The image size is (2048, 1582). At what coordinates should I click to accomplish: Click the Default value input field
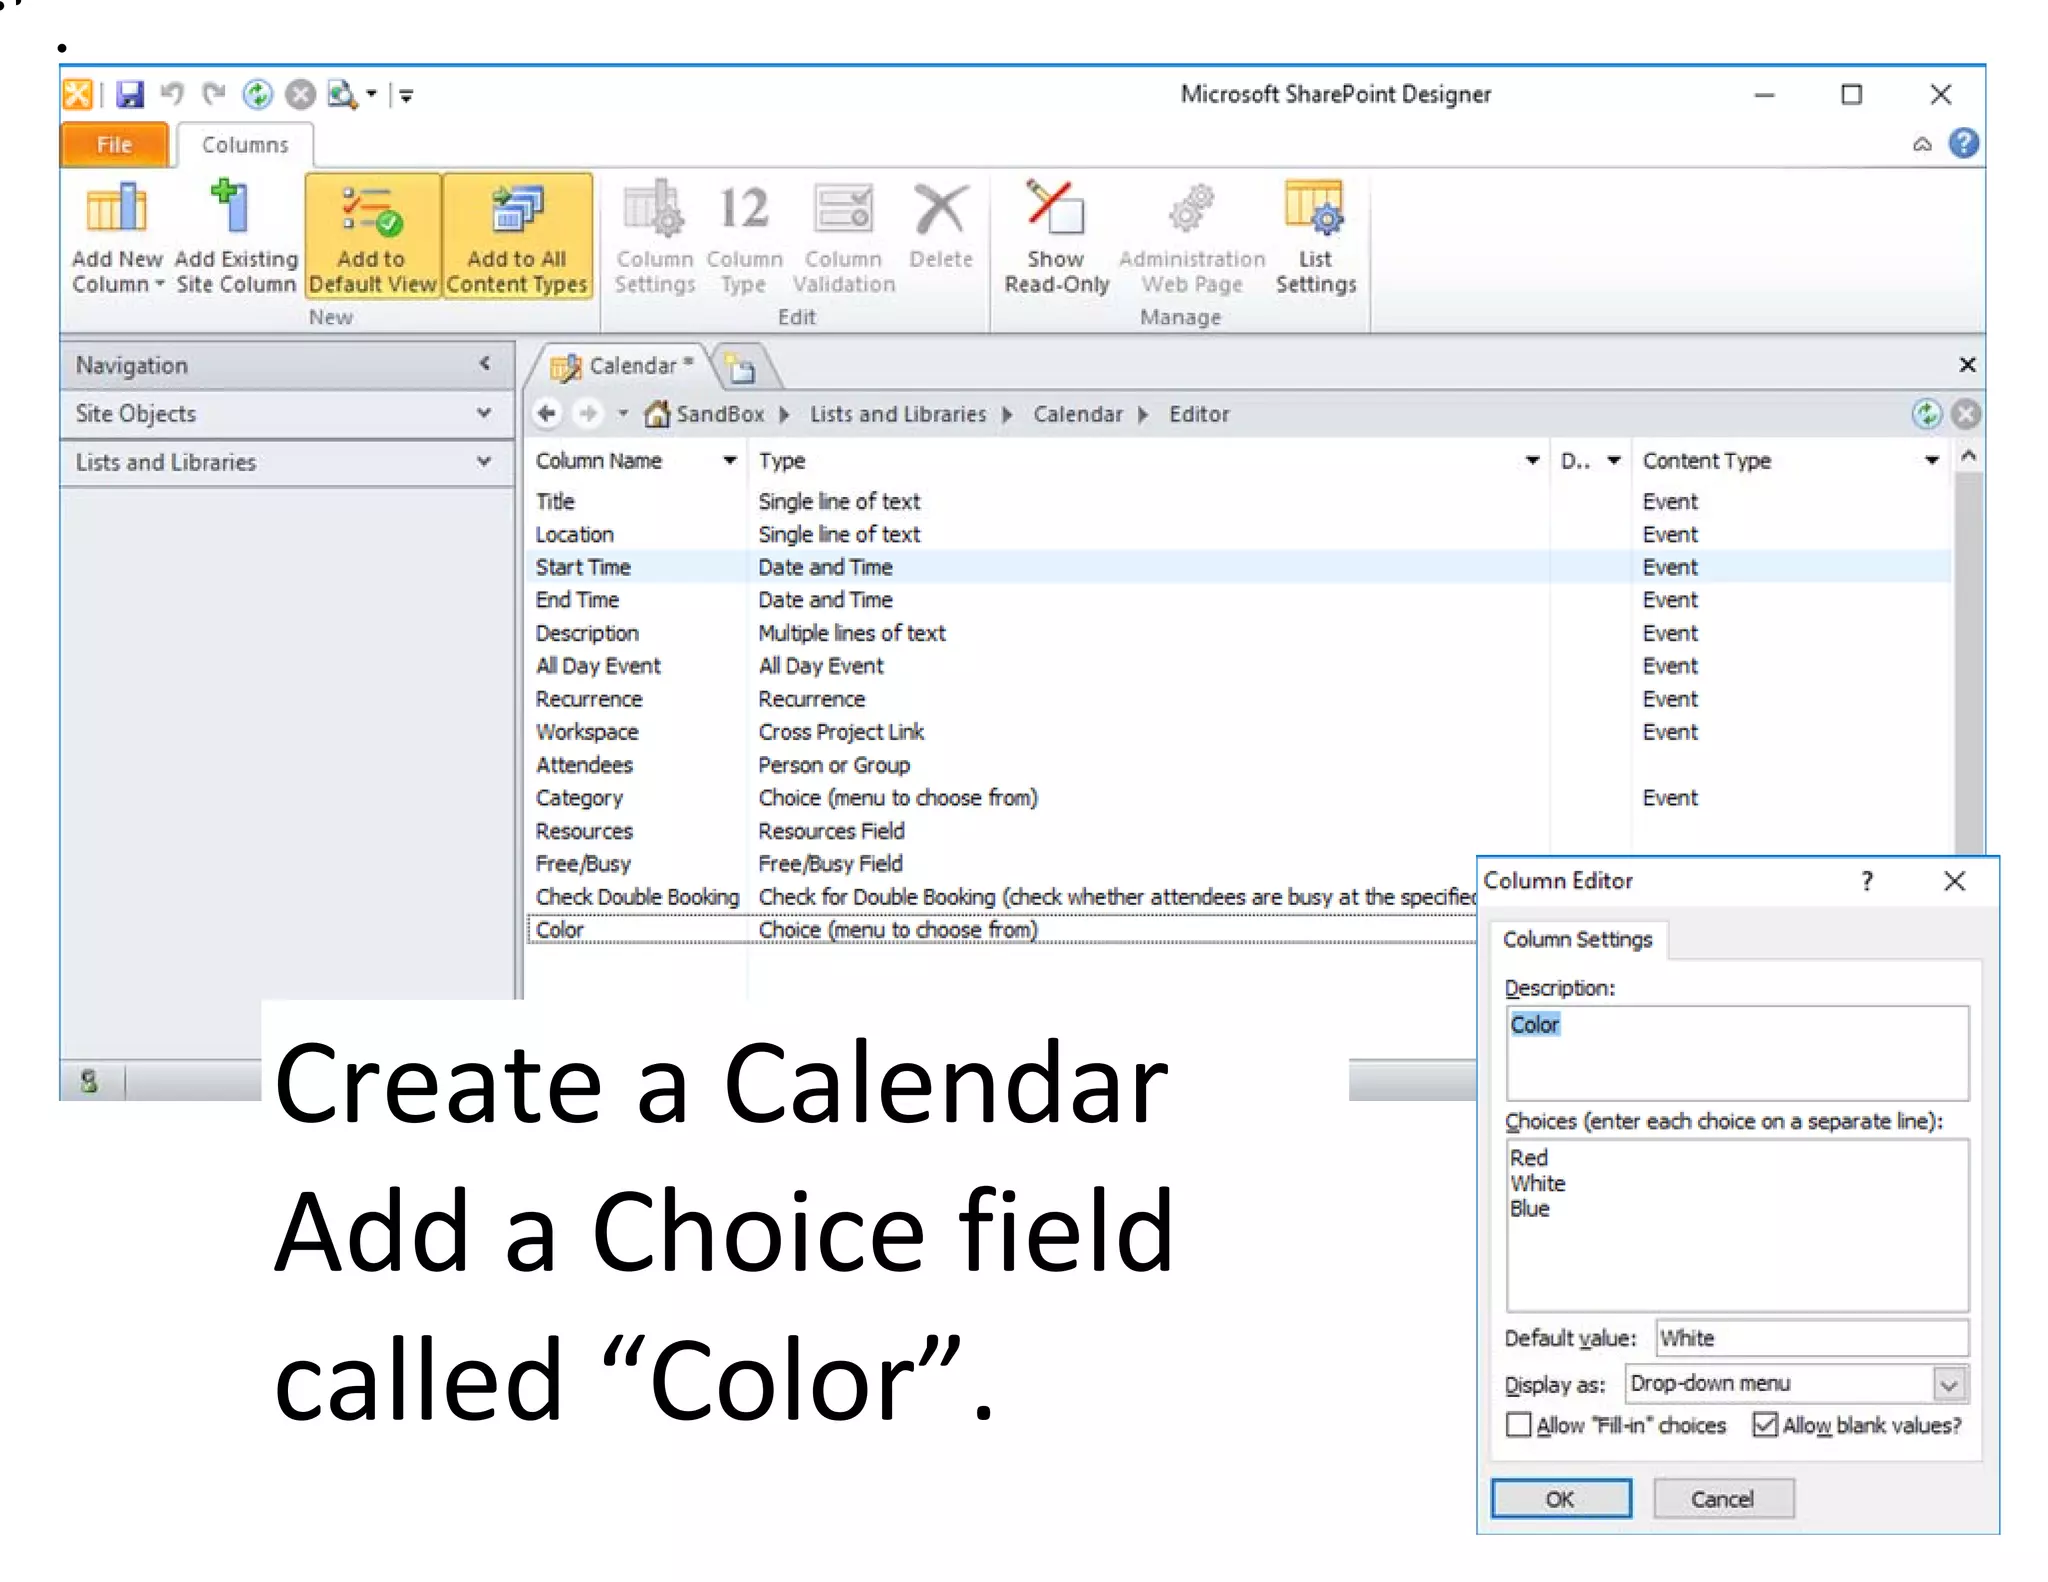point(1811,1338)
